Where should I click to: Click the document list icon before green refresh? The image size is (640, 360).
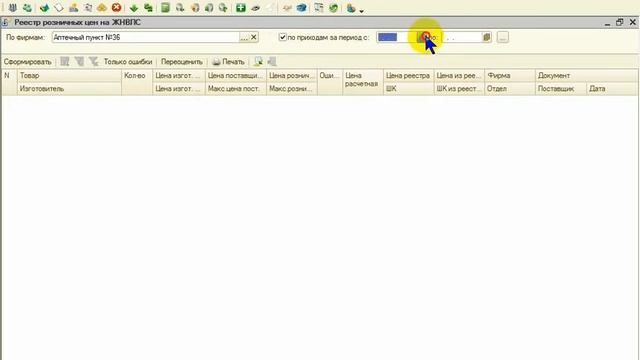[319, 8]
